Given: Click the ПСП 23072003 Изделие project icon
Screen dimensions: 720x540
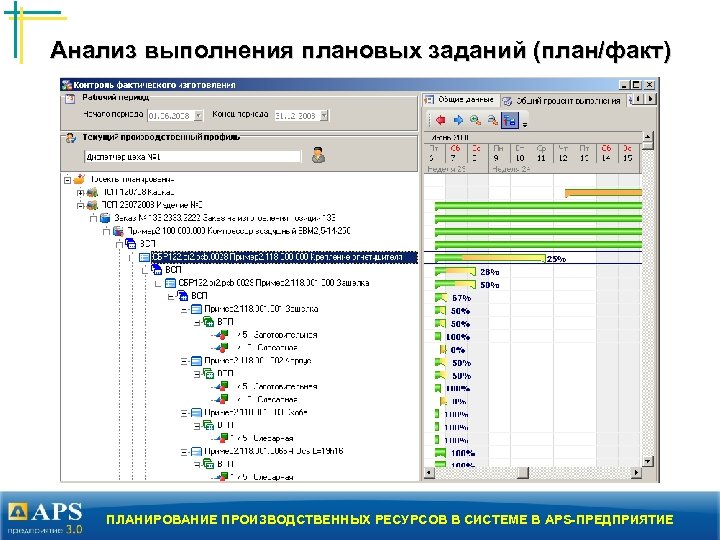Looking at the screenshot, I should click(x=92, y=205).
